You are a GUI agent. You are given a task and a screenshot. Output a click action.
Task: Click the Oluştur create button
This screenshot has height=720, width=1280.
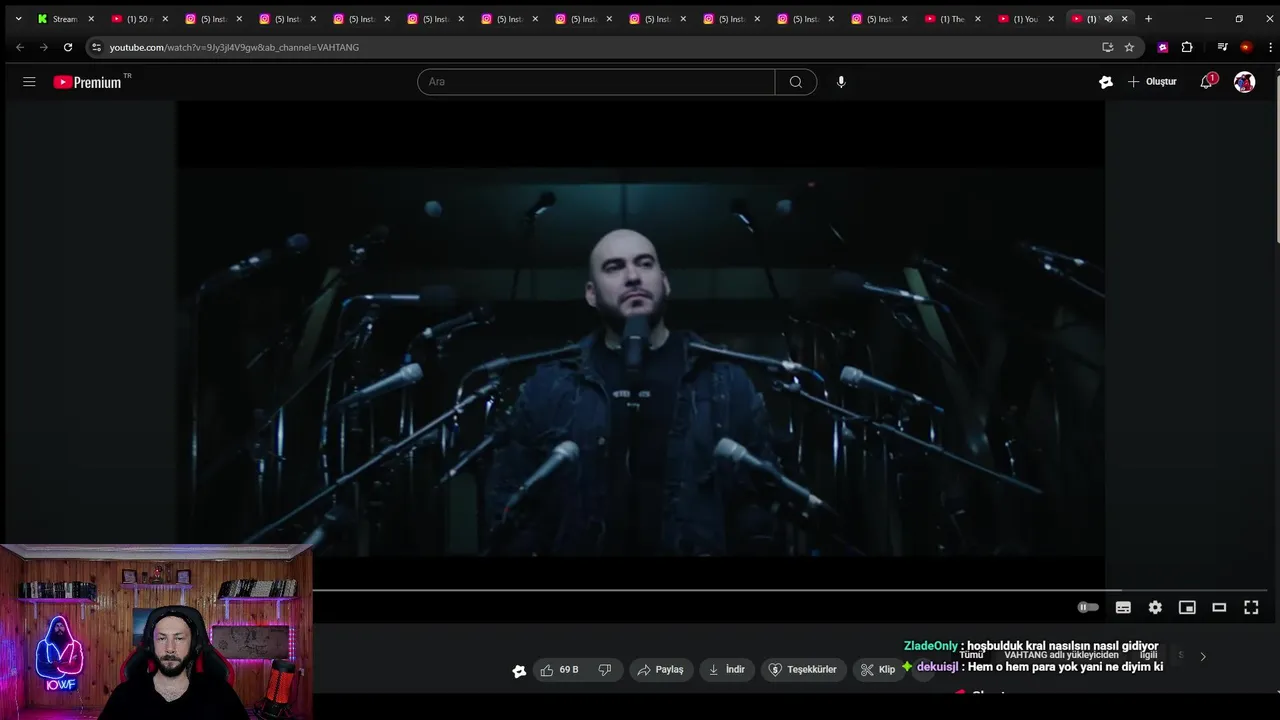point(1152,82)
